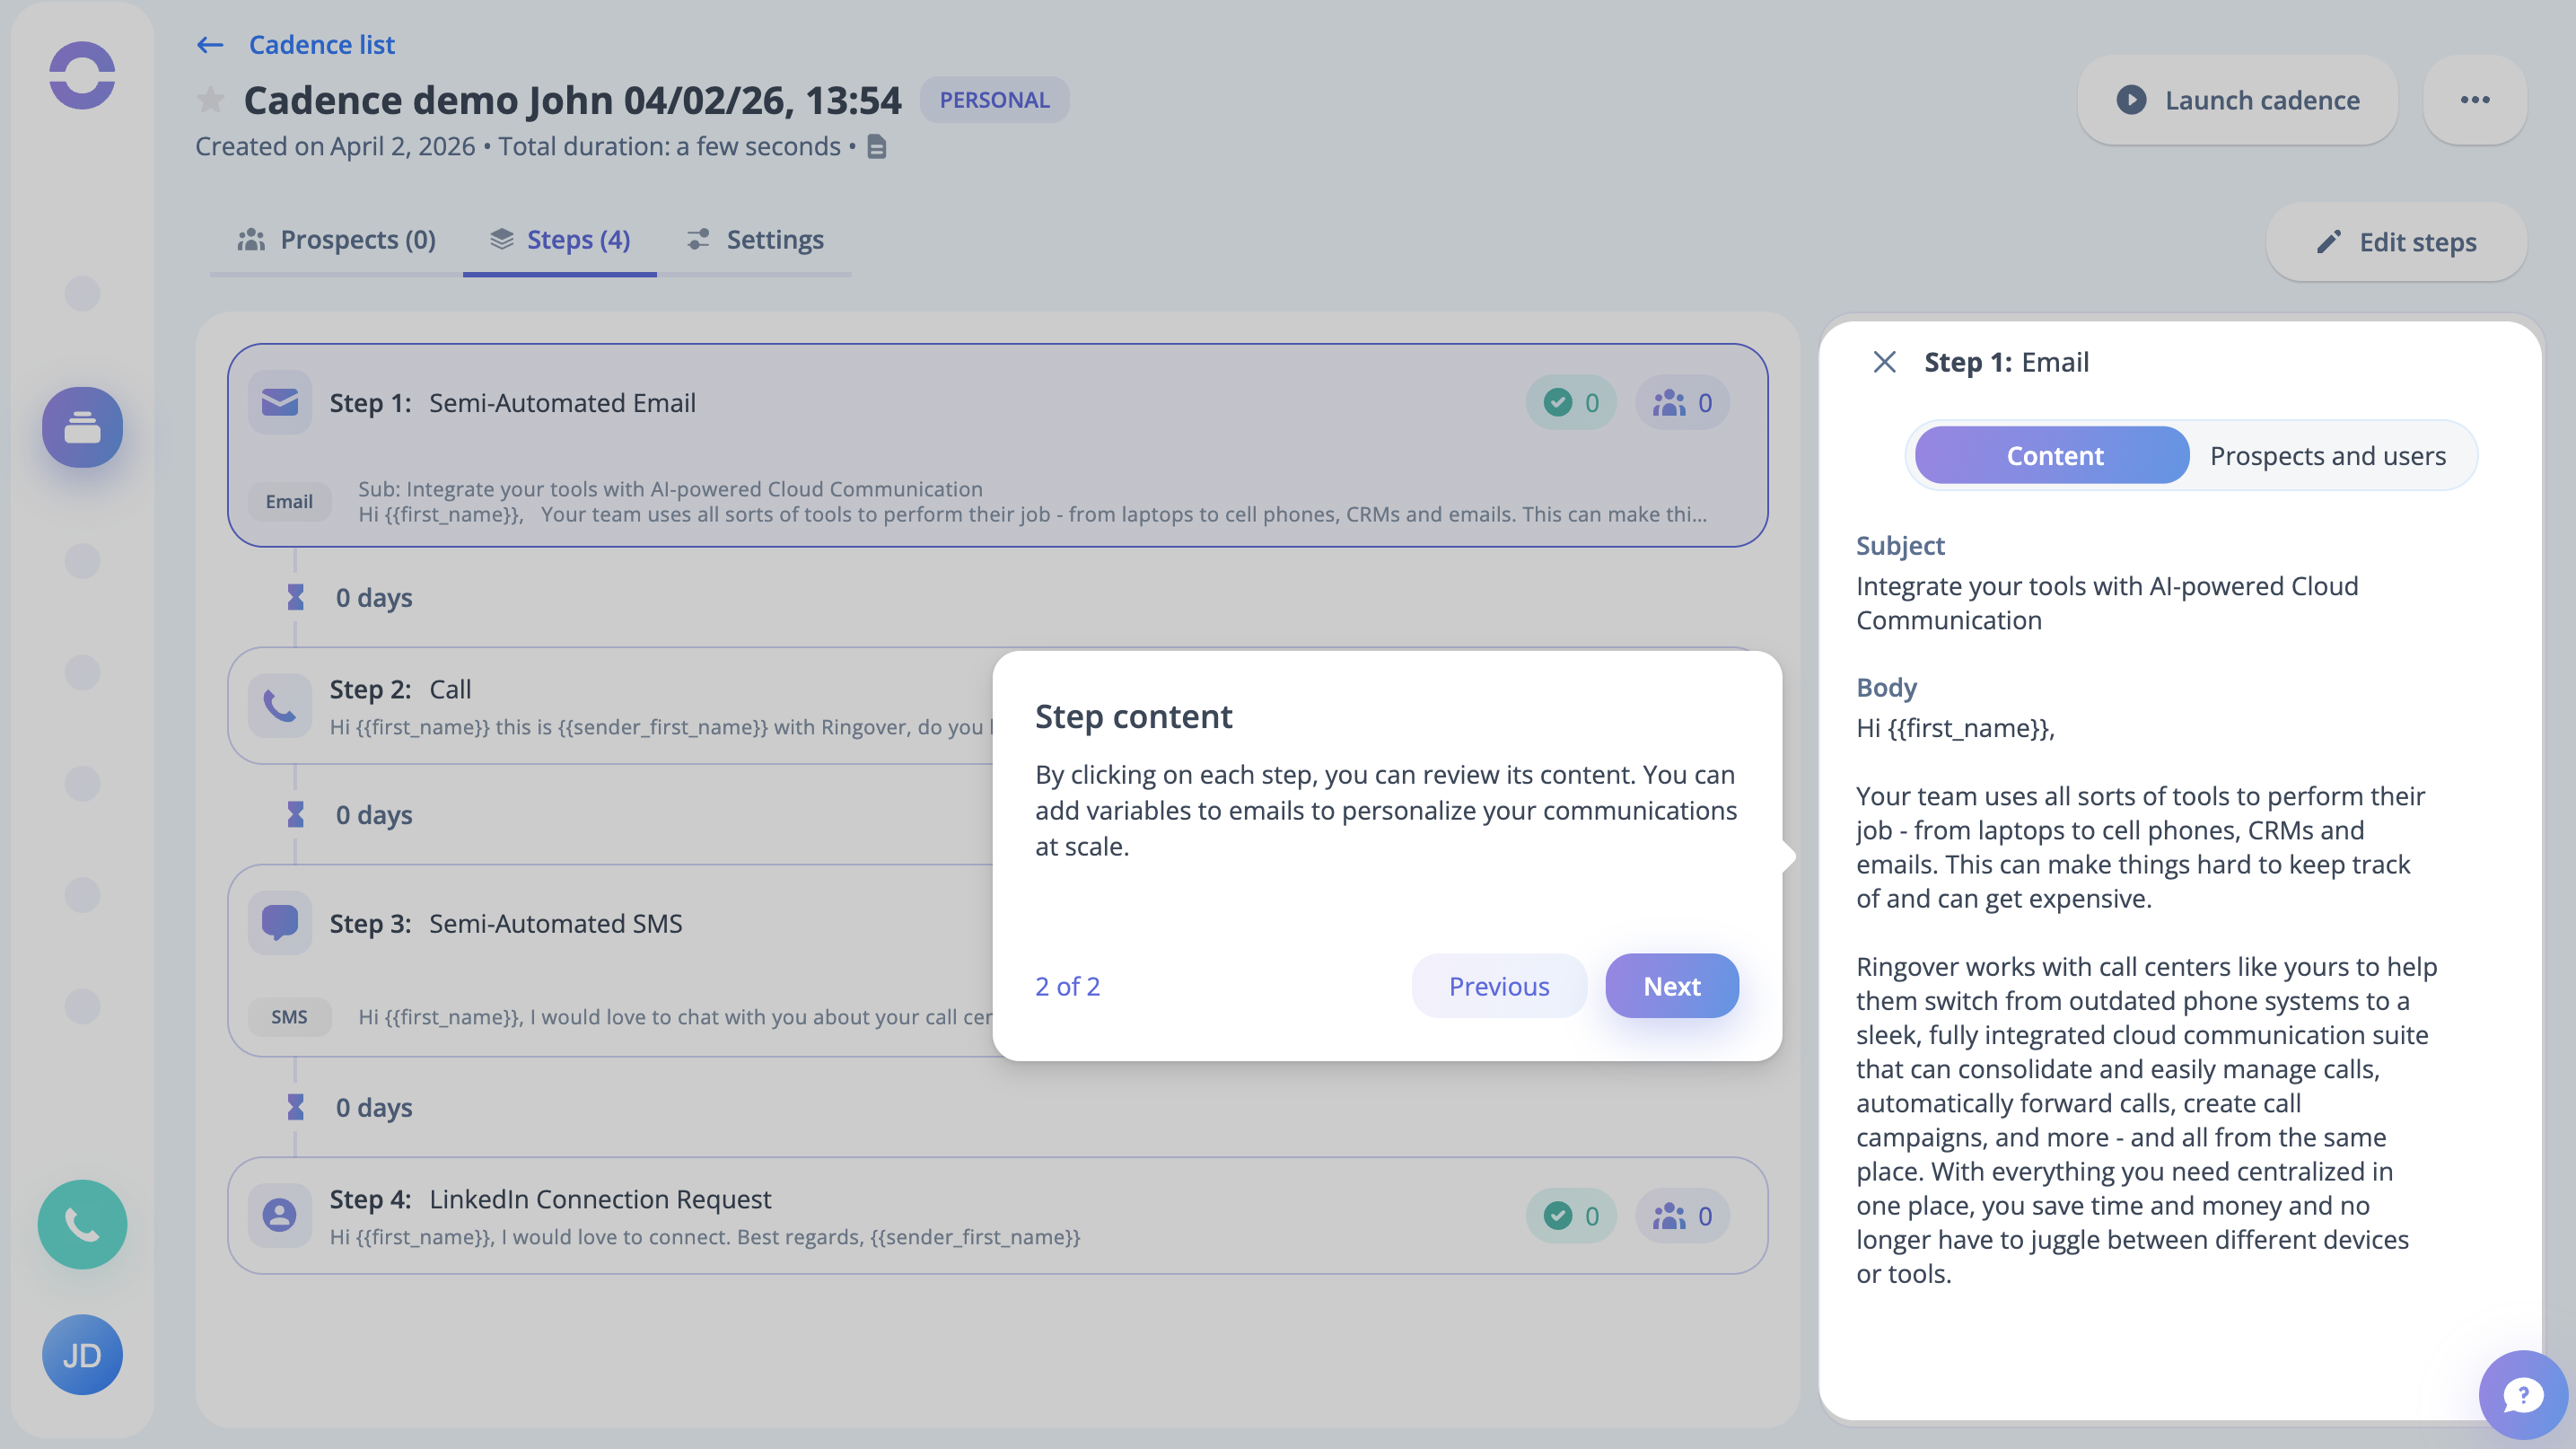This screenshot has width=2576, height=1449.
Task: Open the JD user profile avatar
Action: pyautogui.click(x=82, y=1354)
